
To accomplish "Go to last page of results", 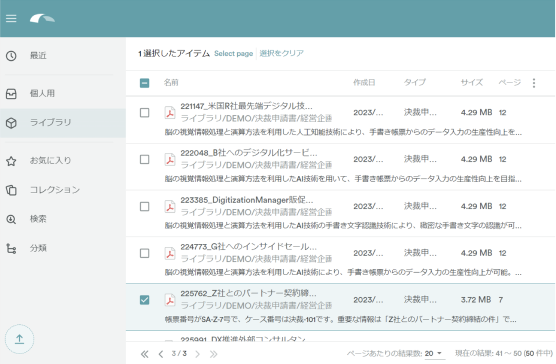I will tap(213, 354).
